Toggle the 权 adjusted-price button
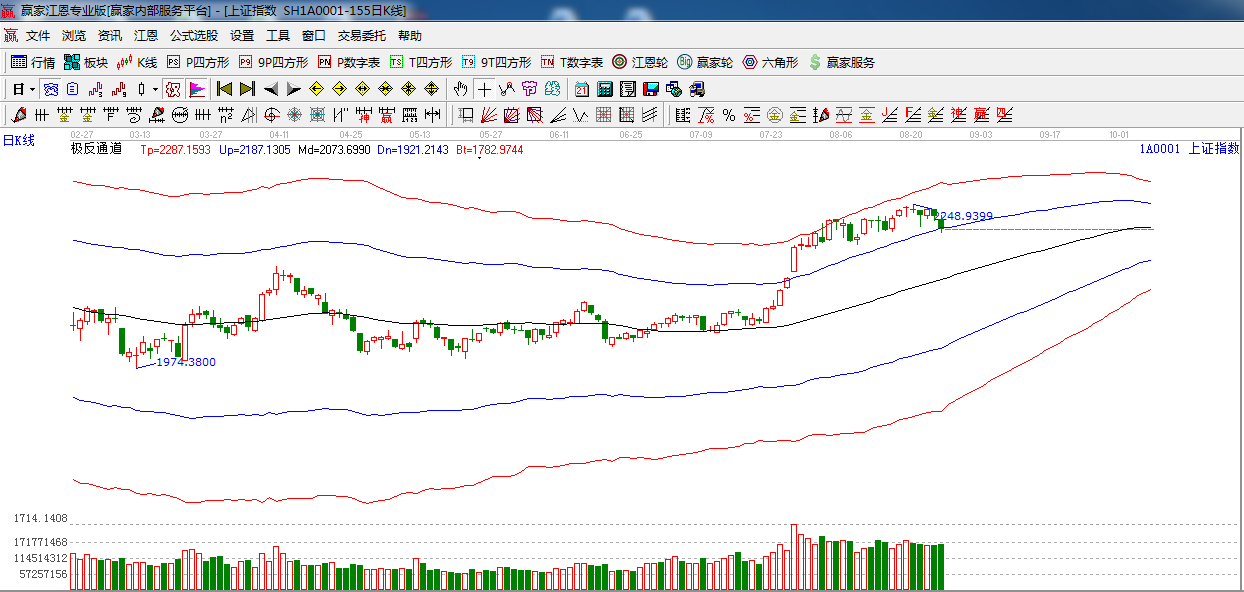1244x592 pixels. tap(172, 89)
